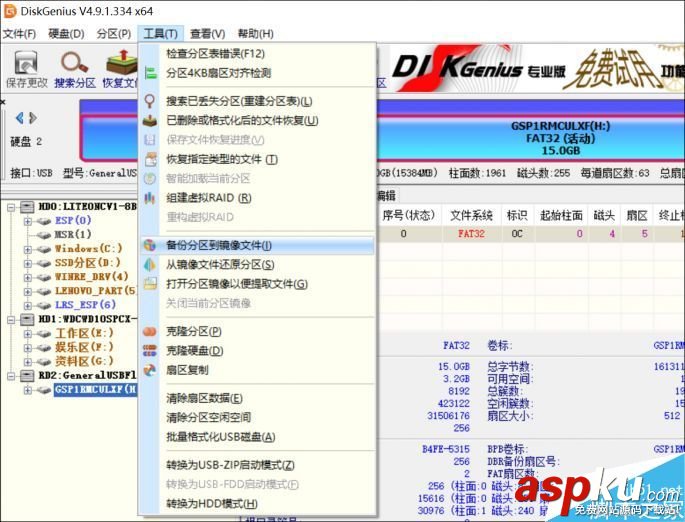
Task: Open the 硬盘(D) menu
Action: pyautogui.click(x=66, y=34)
